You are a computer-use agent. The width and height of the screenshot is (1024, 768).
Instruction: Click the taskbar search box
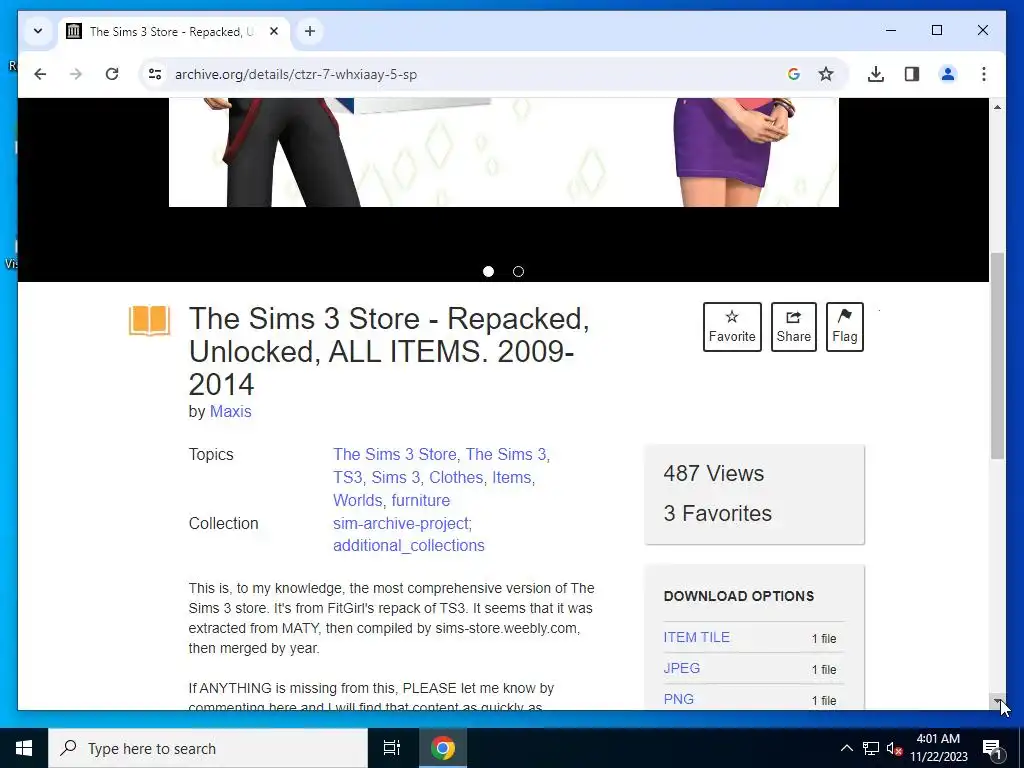[208, 748]
